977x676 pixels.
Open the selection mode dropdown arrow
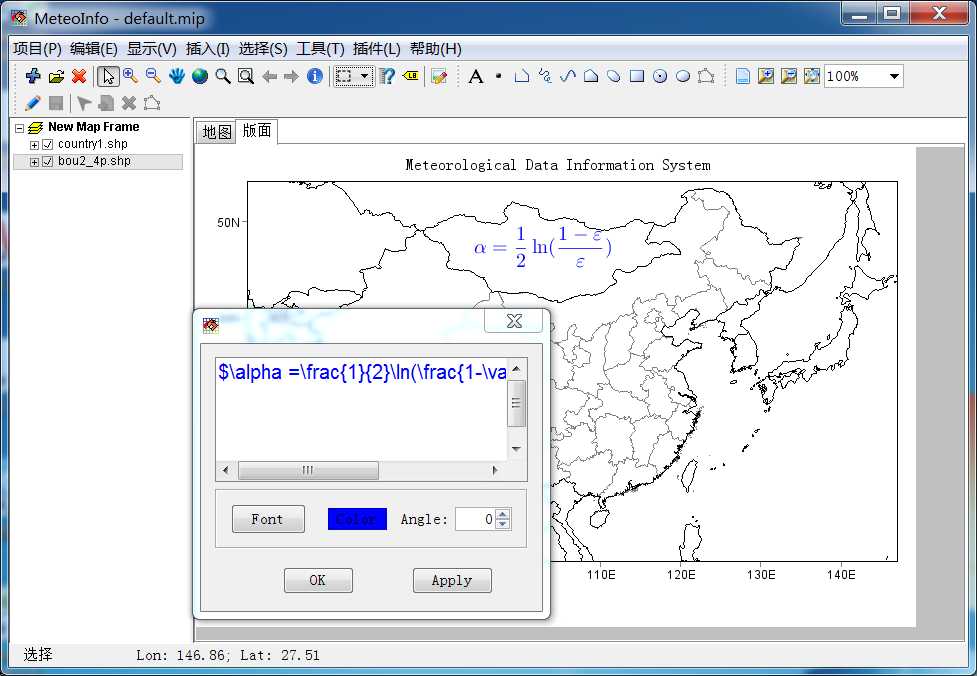coord(365,76)
